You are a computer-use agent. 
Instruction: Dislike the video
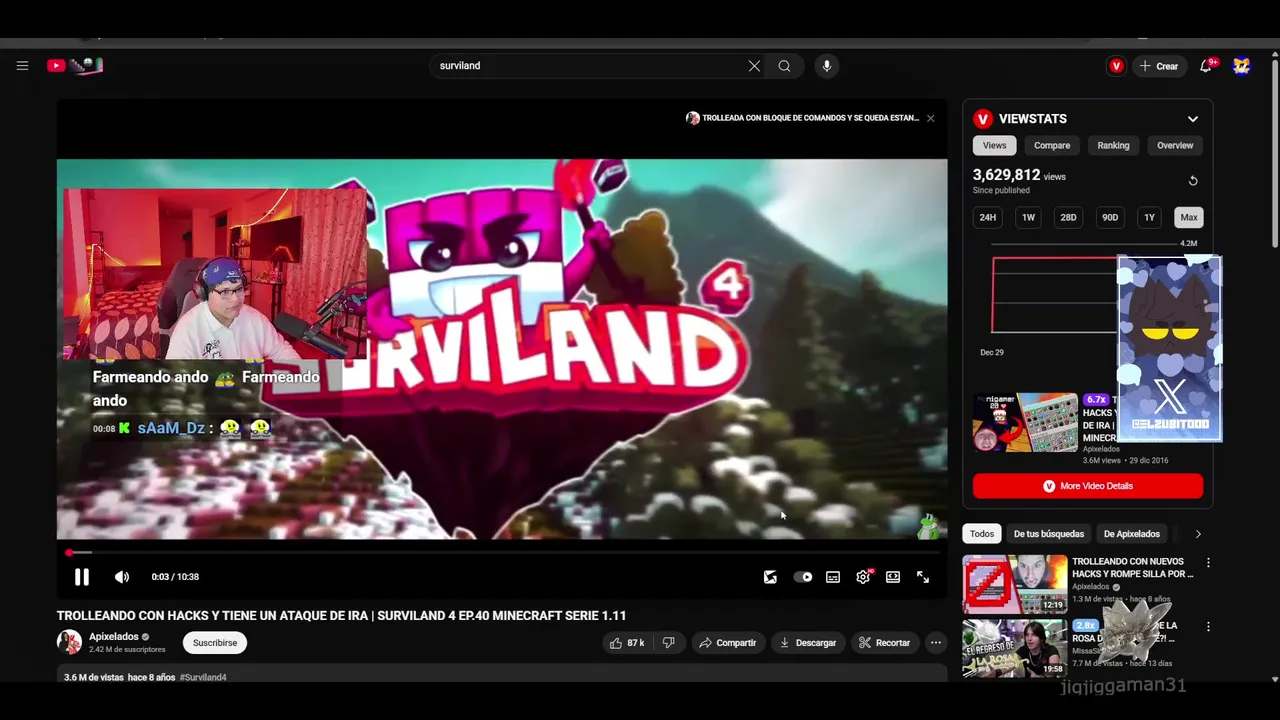click(x=668, y=643)
